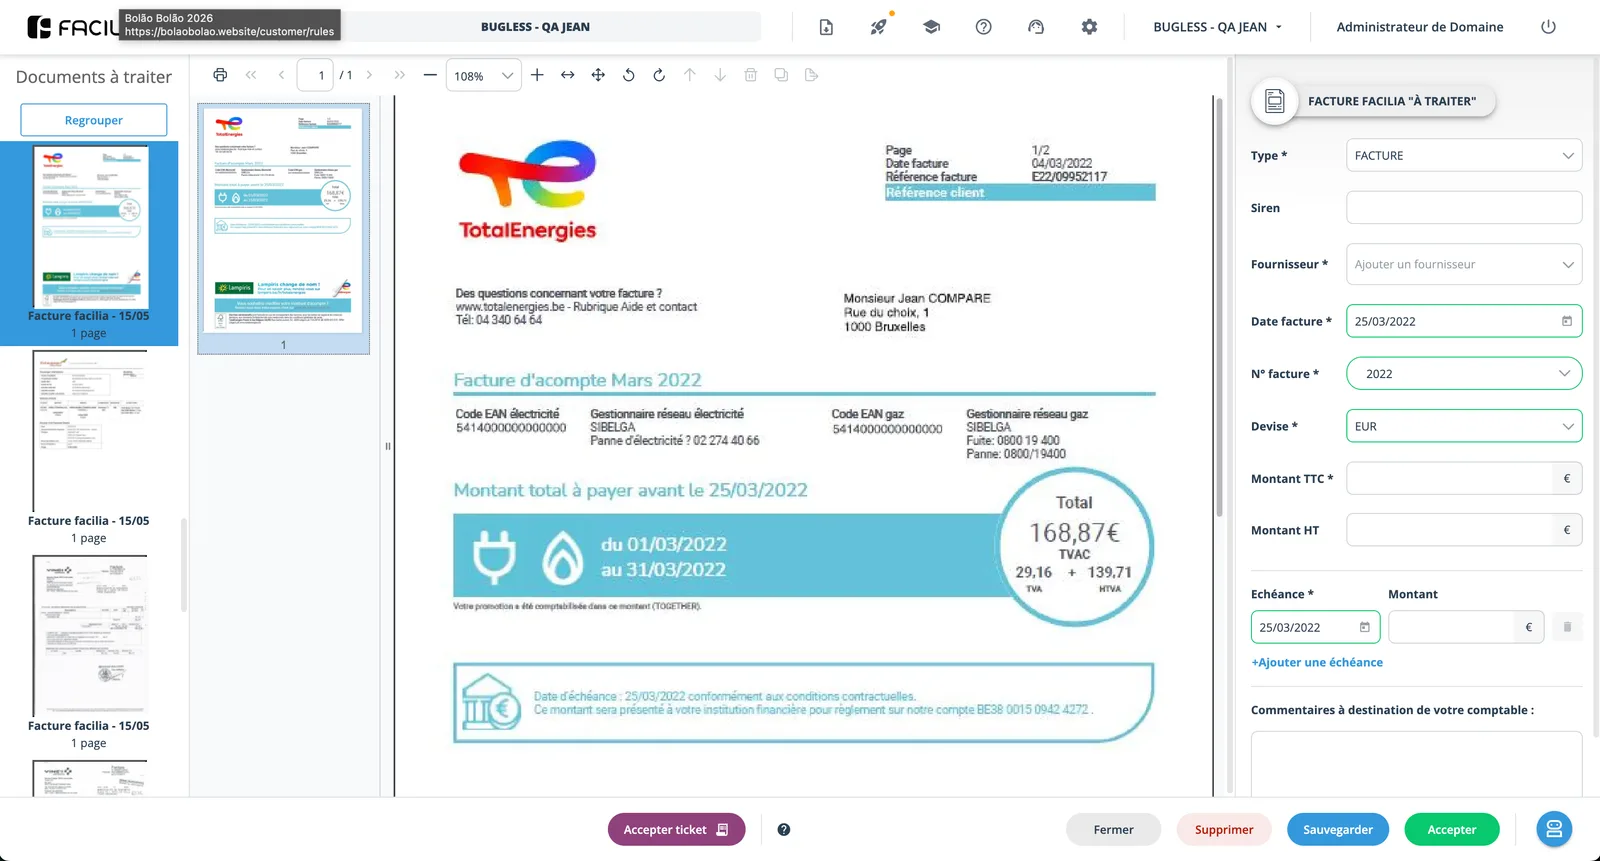
Task: Click the Siren input field
Action: click(1464, 208)
